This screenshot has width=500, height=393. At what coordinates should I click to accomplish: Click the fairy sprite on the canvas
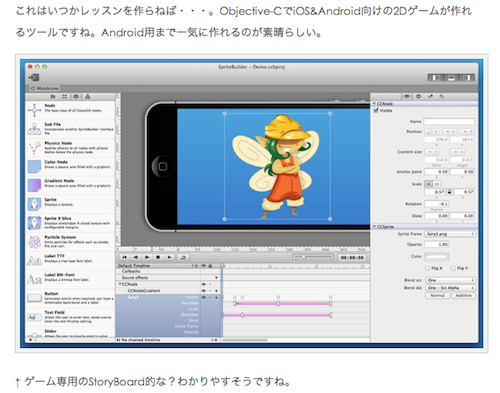[276, 166]
